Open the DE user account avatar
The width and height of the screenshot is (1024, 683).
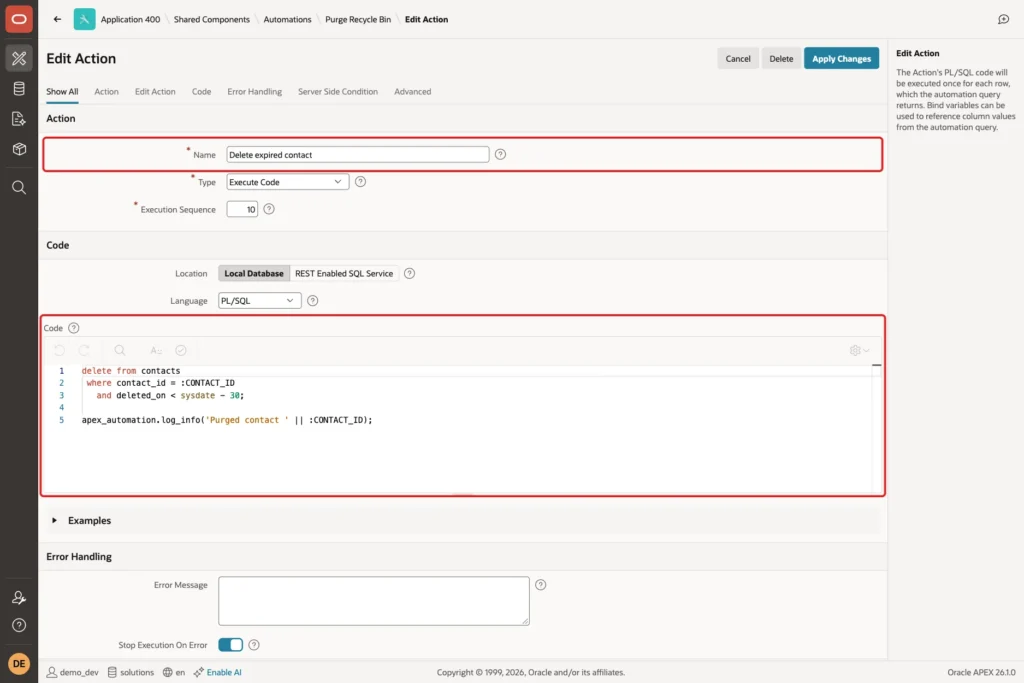coord(19,663)
